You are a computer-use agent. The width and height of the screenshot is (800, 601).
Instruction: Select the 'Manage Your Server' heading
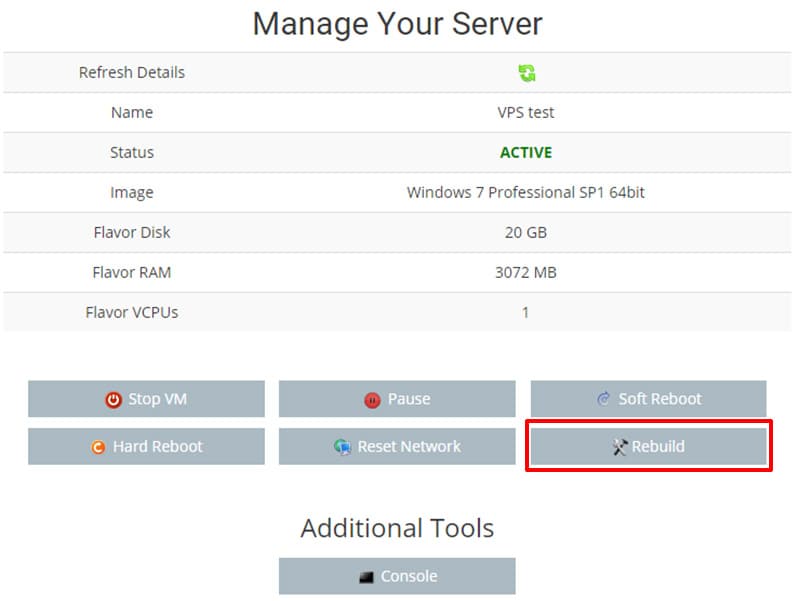[x=397, y=23]
